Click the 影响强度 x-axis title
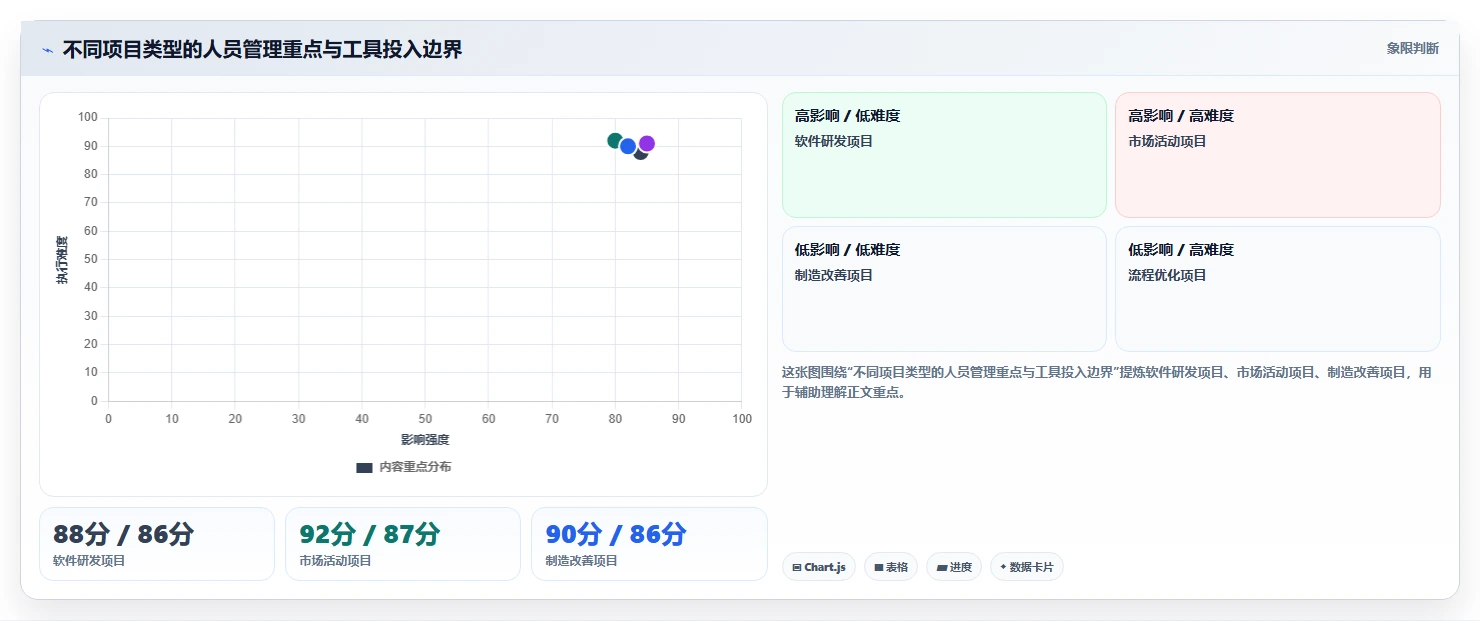The width and height of the screenshot is (1480, 621). point(425,440)
